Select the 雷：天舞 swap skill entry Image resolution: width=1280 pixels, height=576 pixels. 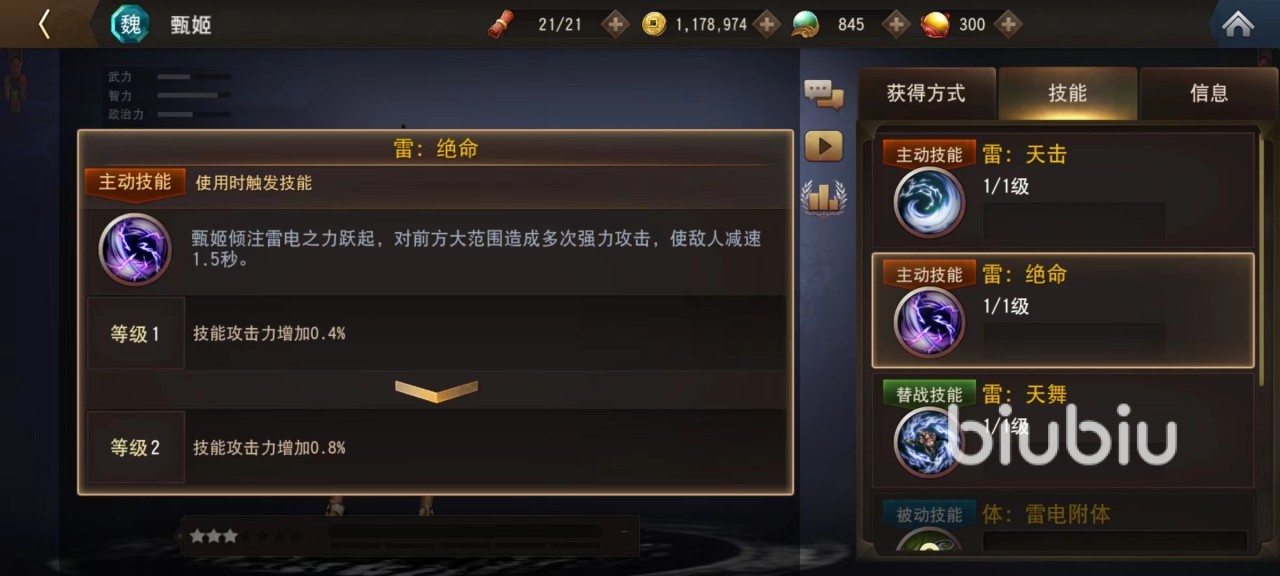click(1064, 430)
